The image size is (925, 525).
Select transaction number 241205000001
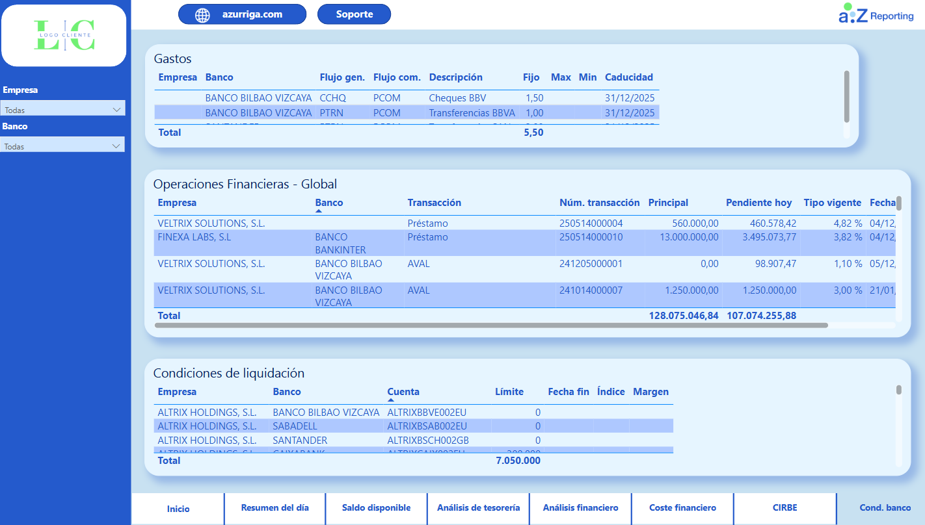[591, 264]
